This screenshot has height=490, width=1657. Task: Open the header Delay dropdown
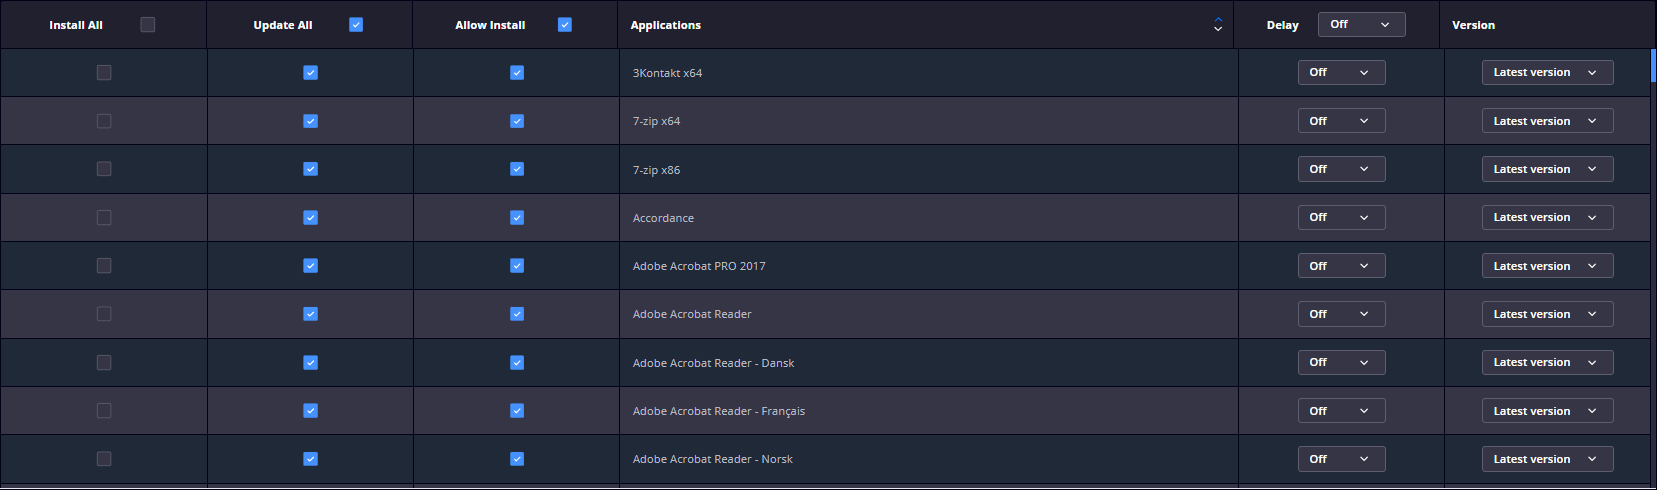point(1361,25)
